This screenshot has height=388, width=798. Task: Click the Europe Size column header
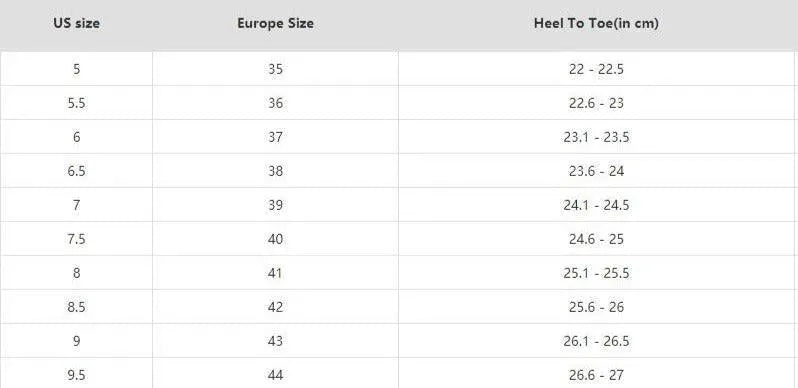pos(275,23)
